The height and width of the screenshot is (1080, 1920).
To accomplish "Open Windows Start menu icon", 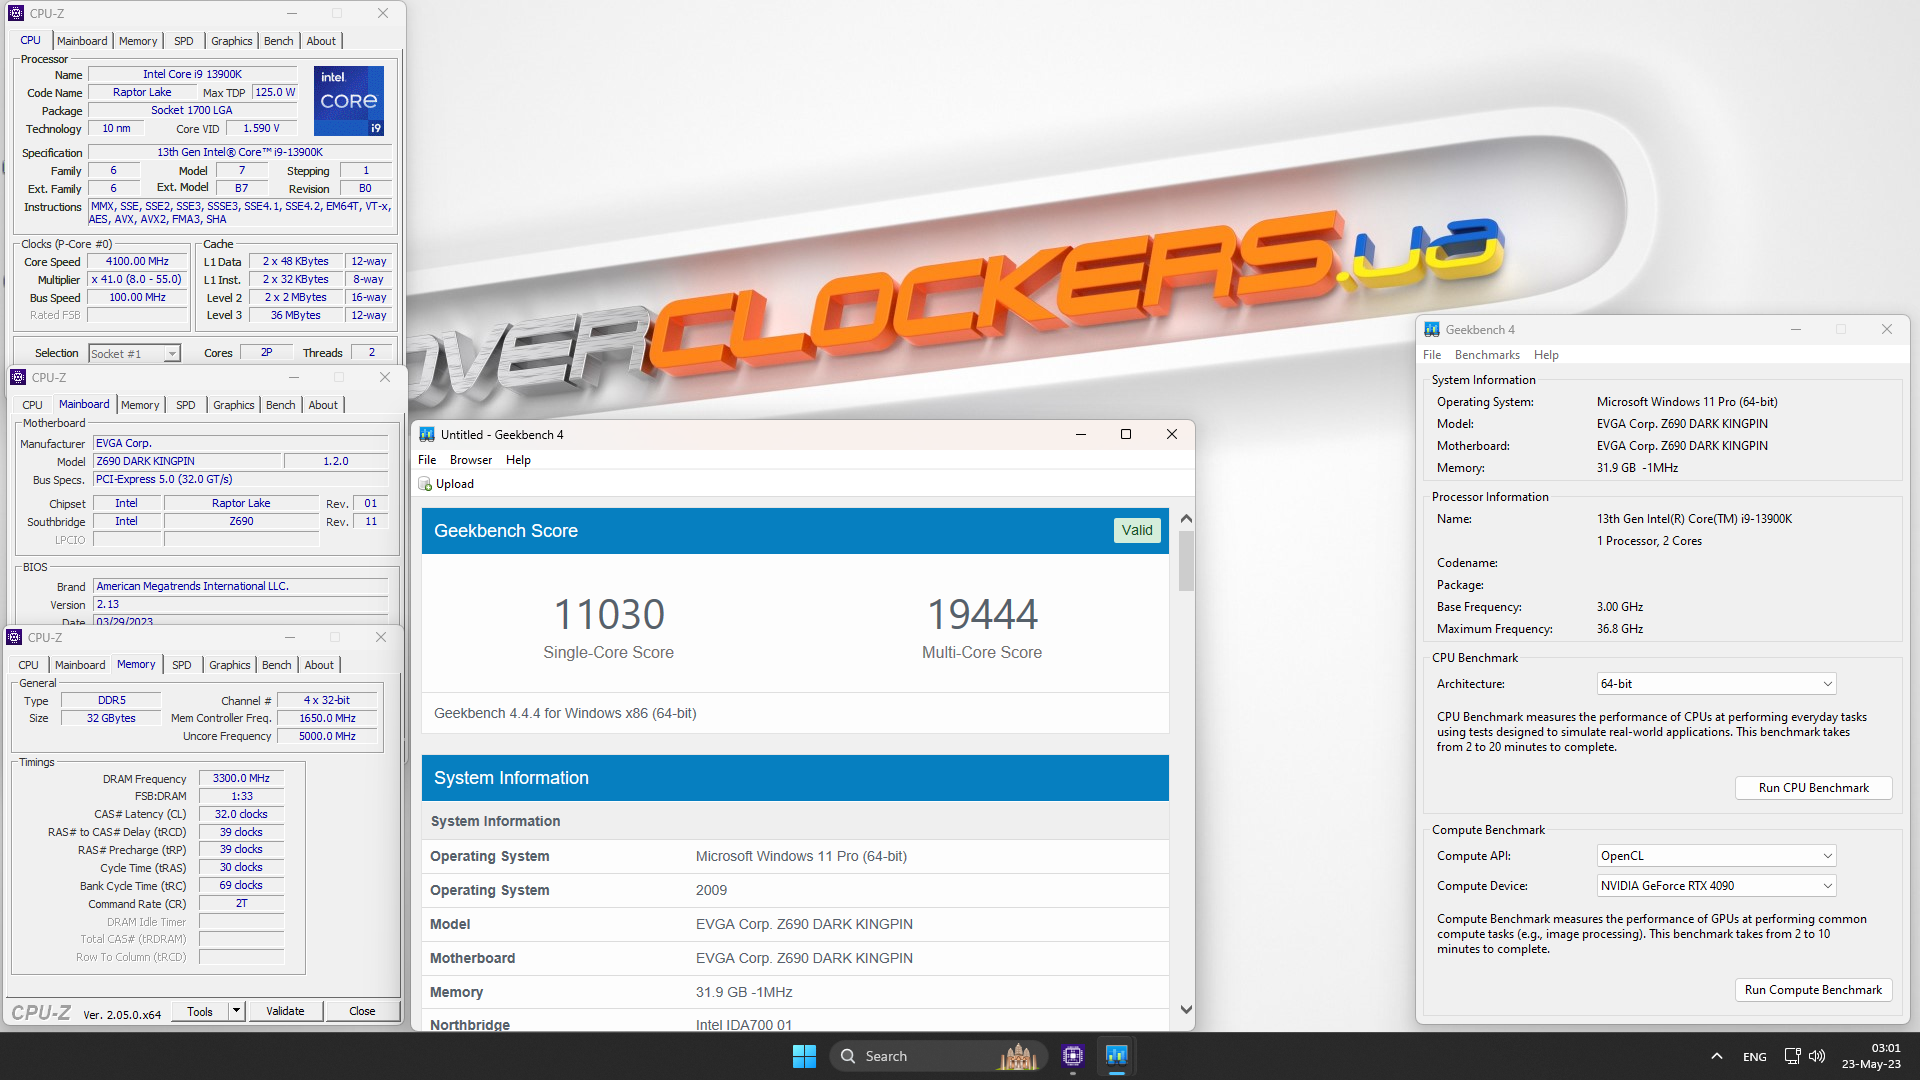I will point(804,1056).
